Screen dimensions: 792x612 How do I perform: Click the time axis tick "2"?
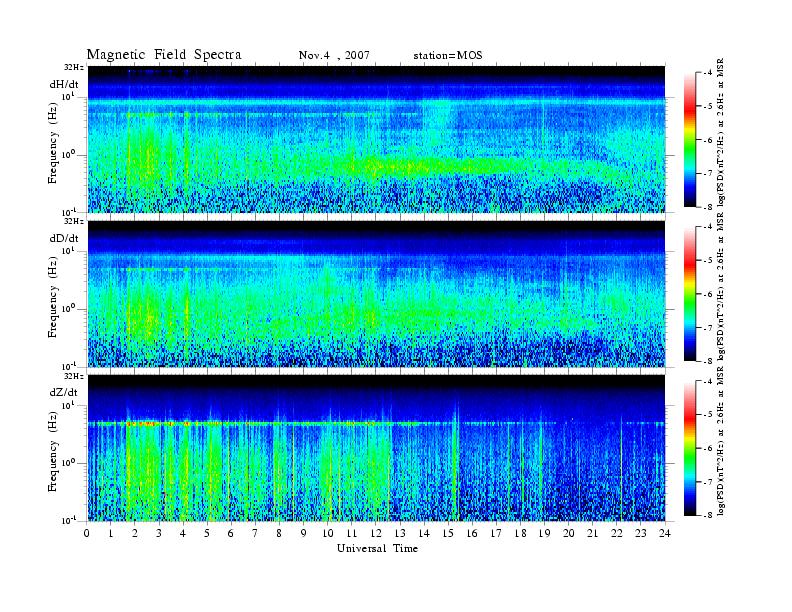coord(135,533)
